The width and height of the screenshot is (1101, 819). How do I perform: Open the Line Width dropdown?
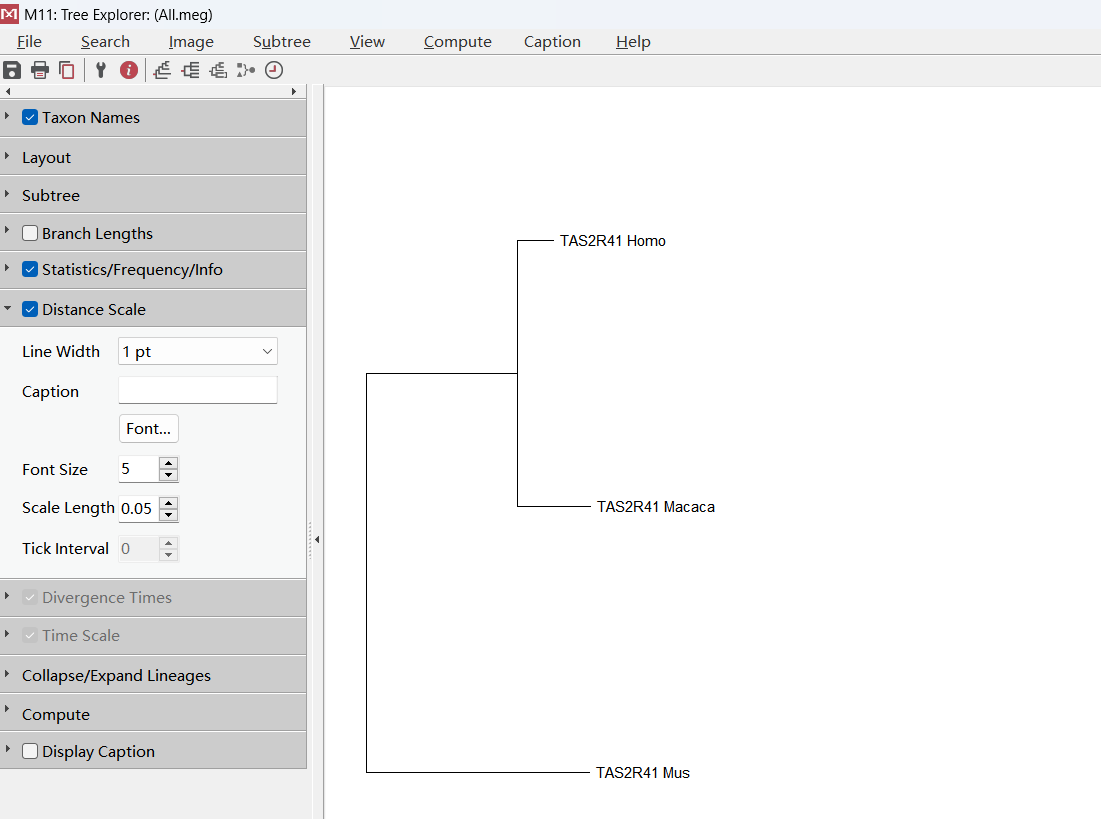tap(198, 351)
